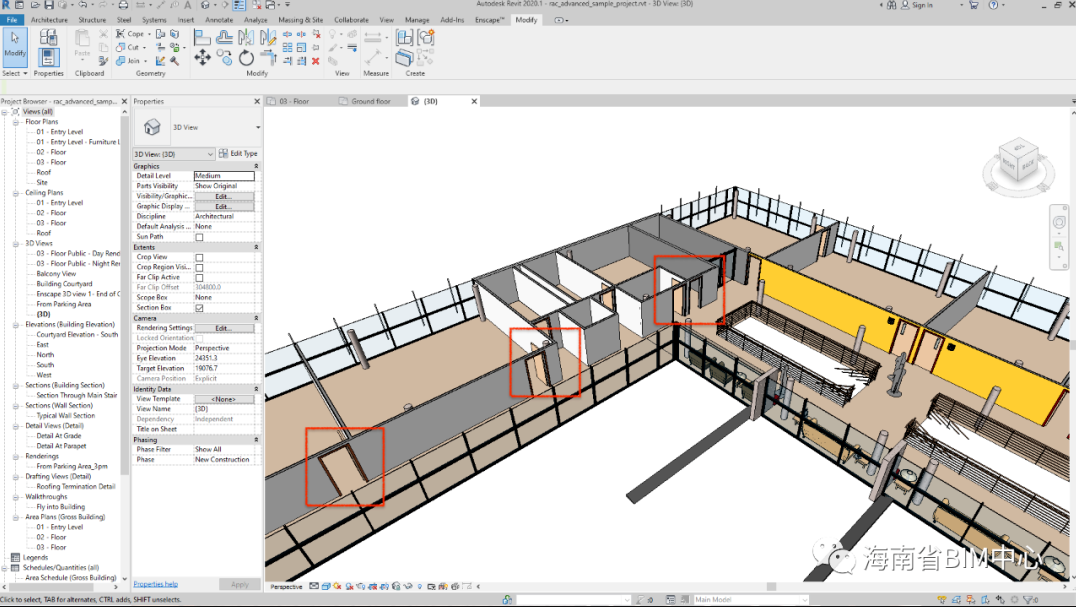Open the Properties help link
Viewport: 1076px width, 607px height.
(x=155, y=584)
